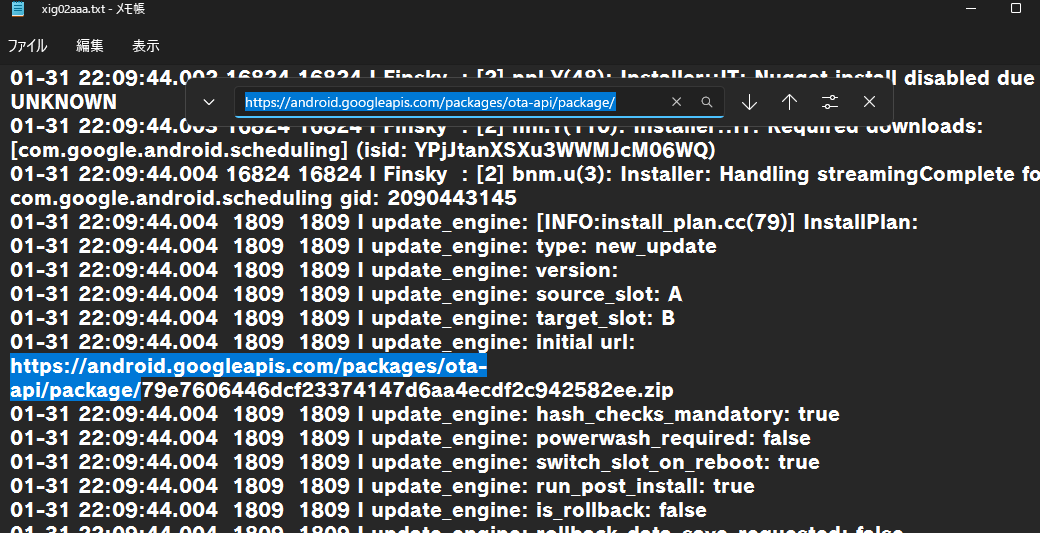
Task: Click the Notepad app icon in title bar
Action: 18,9
